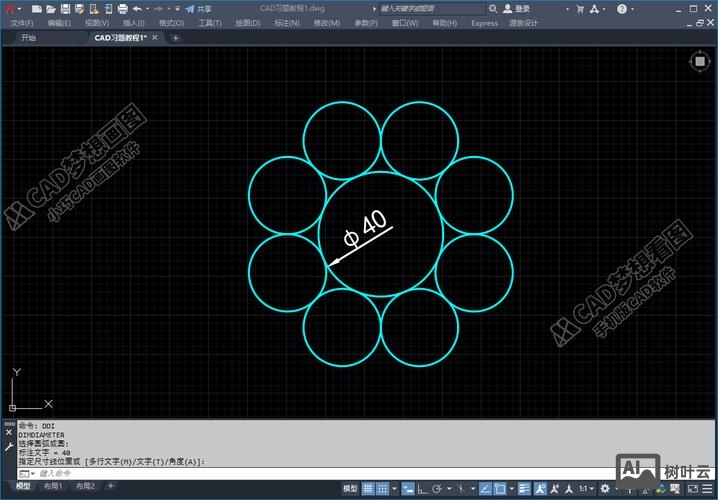Open the command window customize wrench icon
Viewport: 718px width, 500px height.
9,449
